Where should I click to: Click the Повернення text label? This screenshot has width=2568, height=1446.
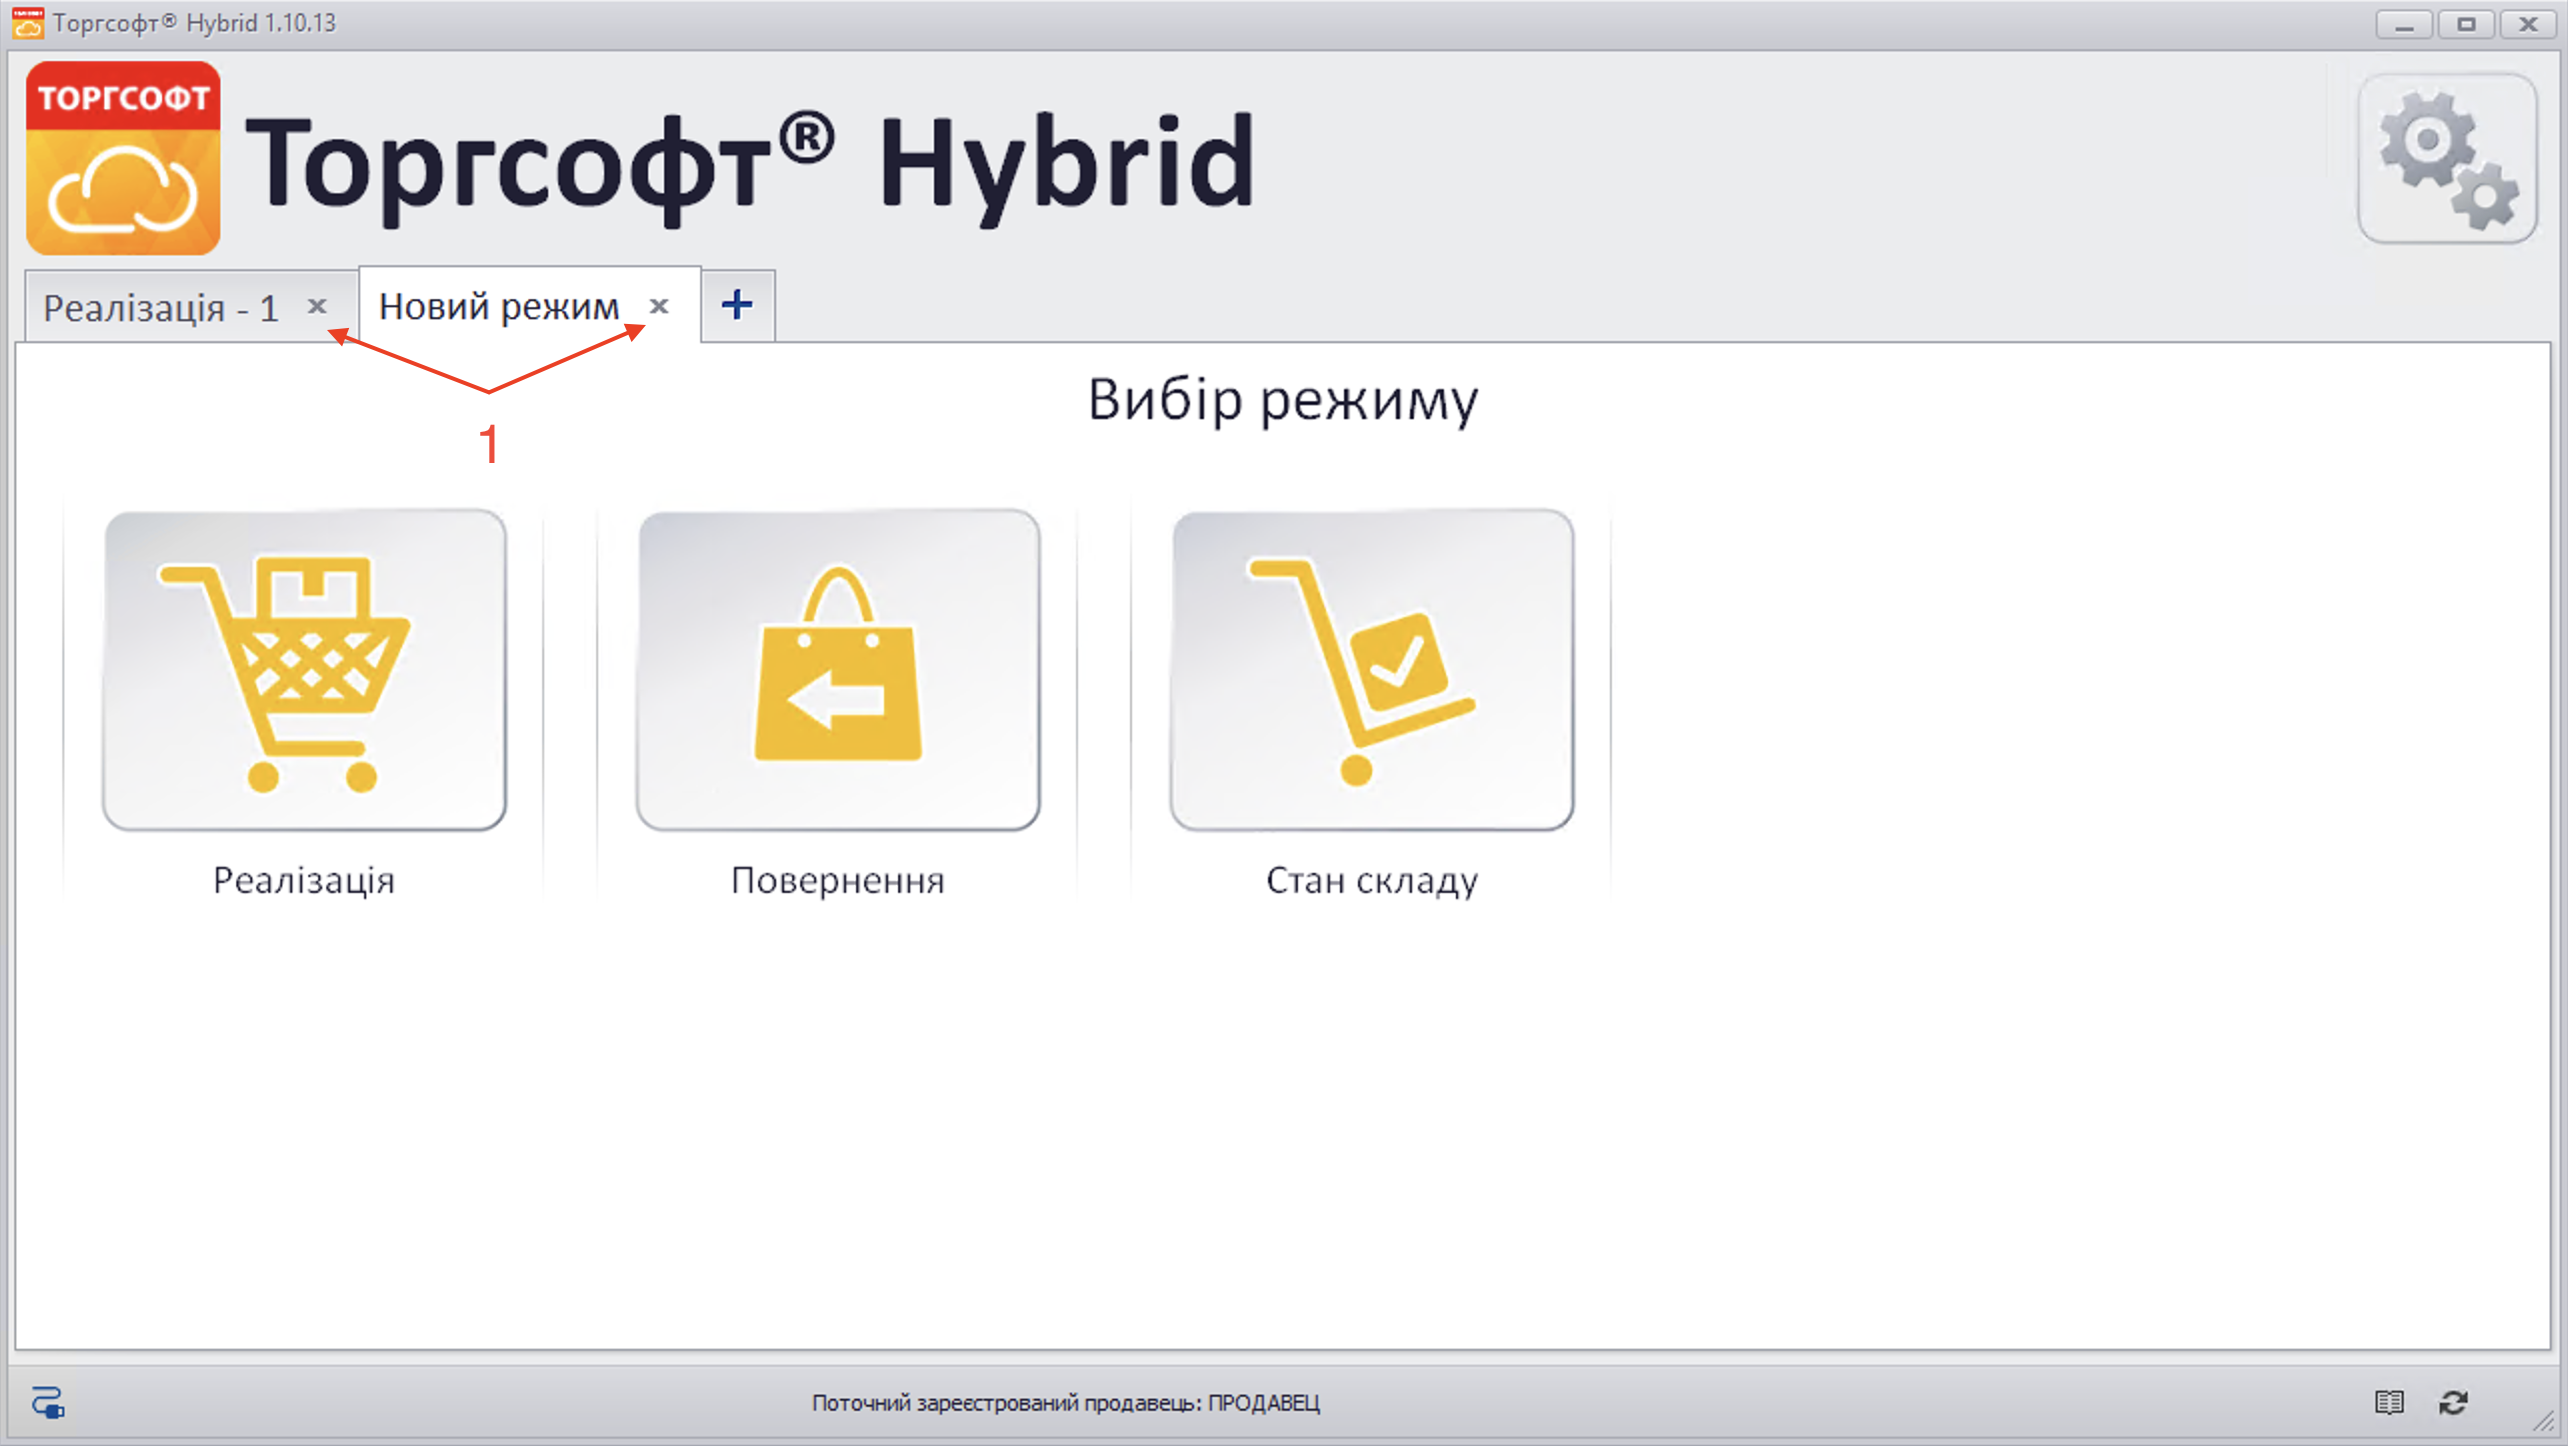(x=838, y=880)
